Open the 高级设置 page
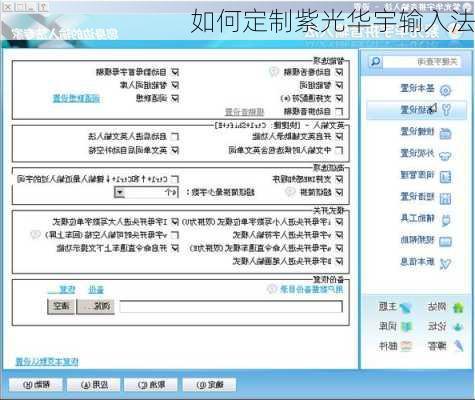 (417, 109)
